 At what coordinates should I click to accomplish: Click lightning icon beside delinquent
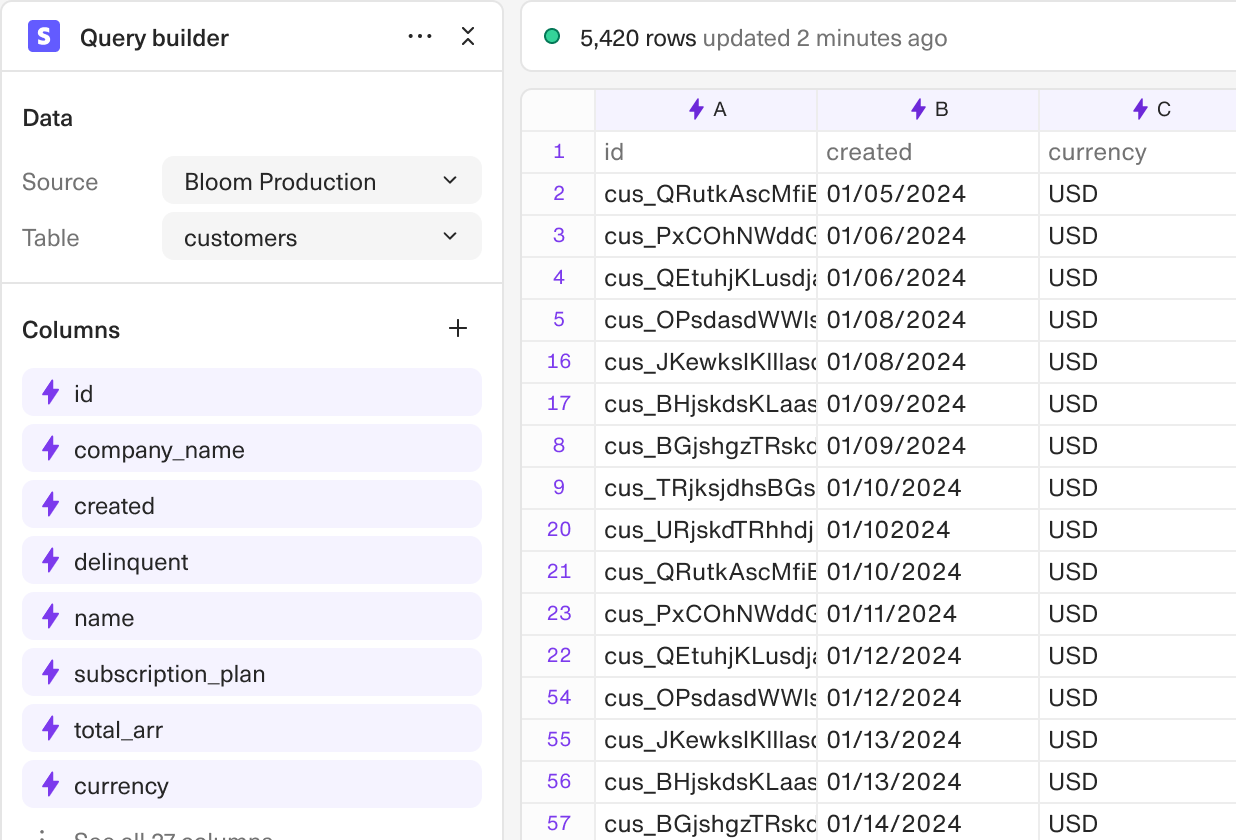(x=51, y=561)
